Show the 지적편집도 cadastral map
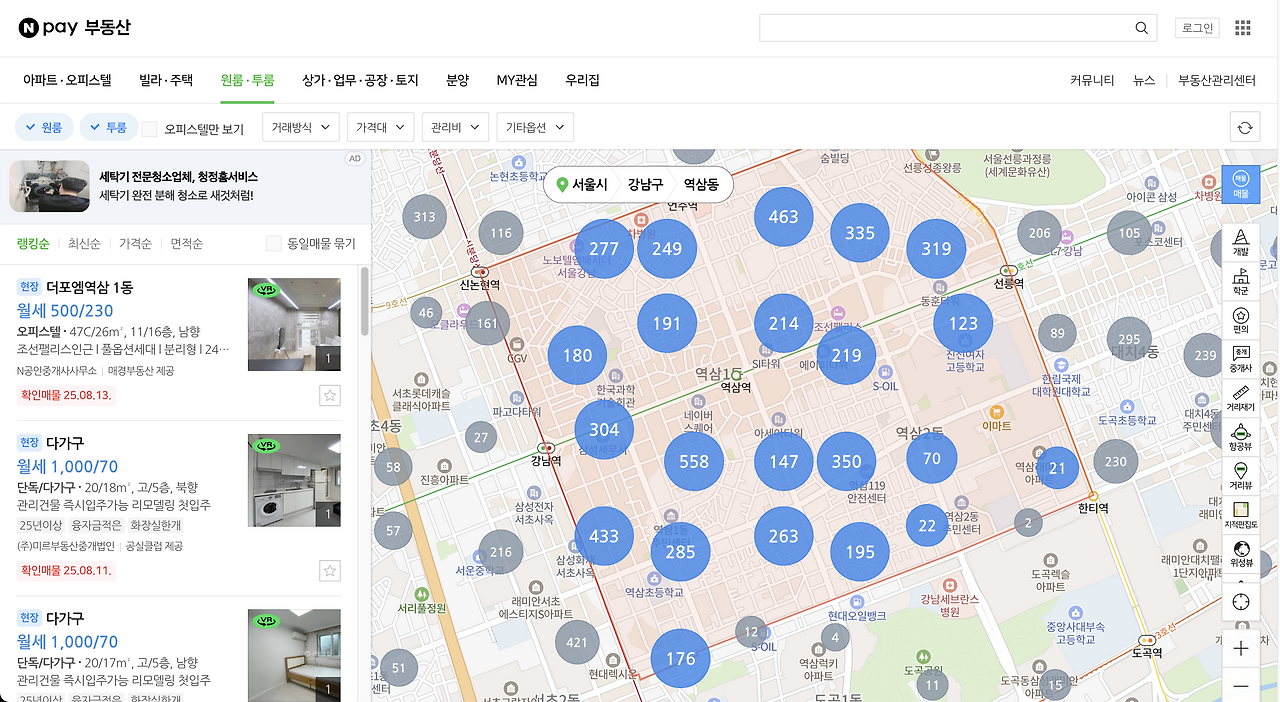The height and width of the screenshot is (702, 1280). pos(1241,516)
